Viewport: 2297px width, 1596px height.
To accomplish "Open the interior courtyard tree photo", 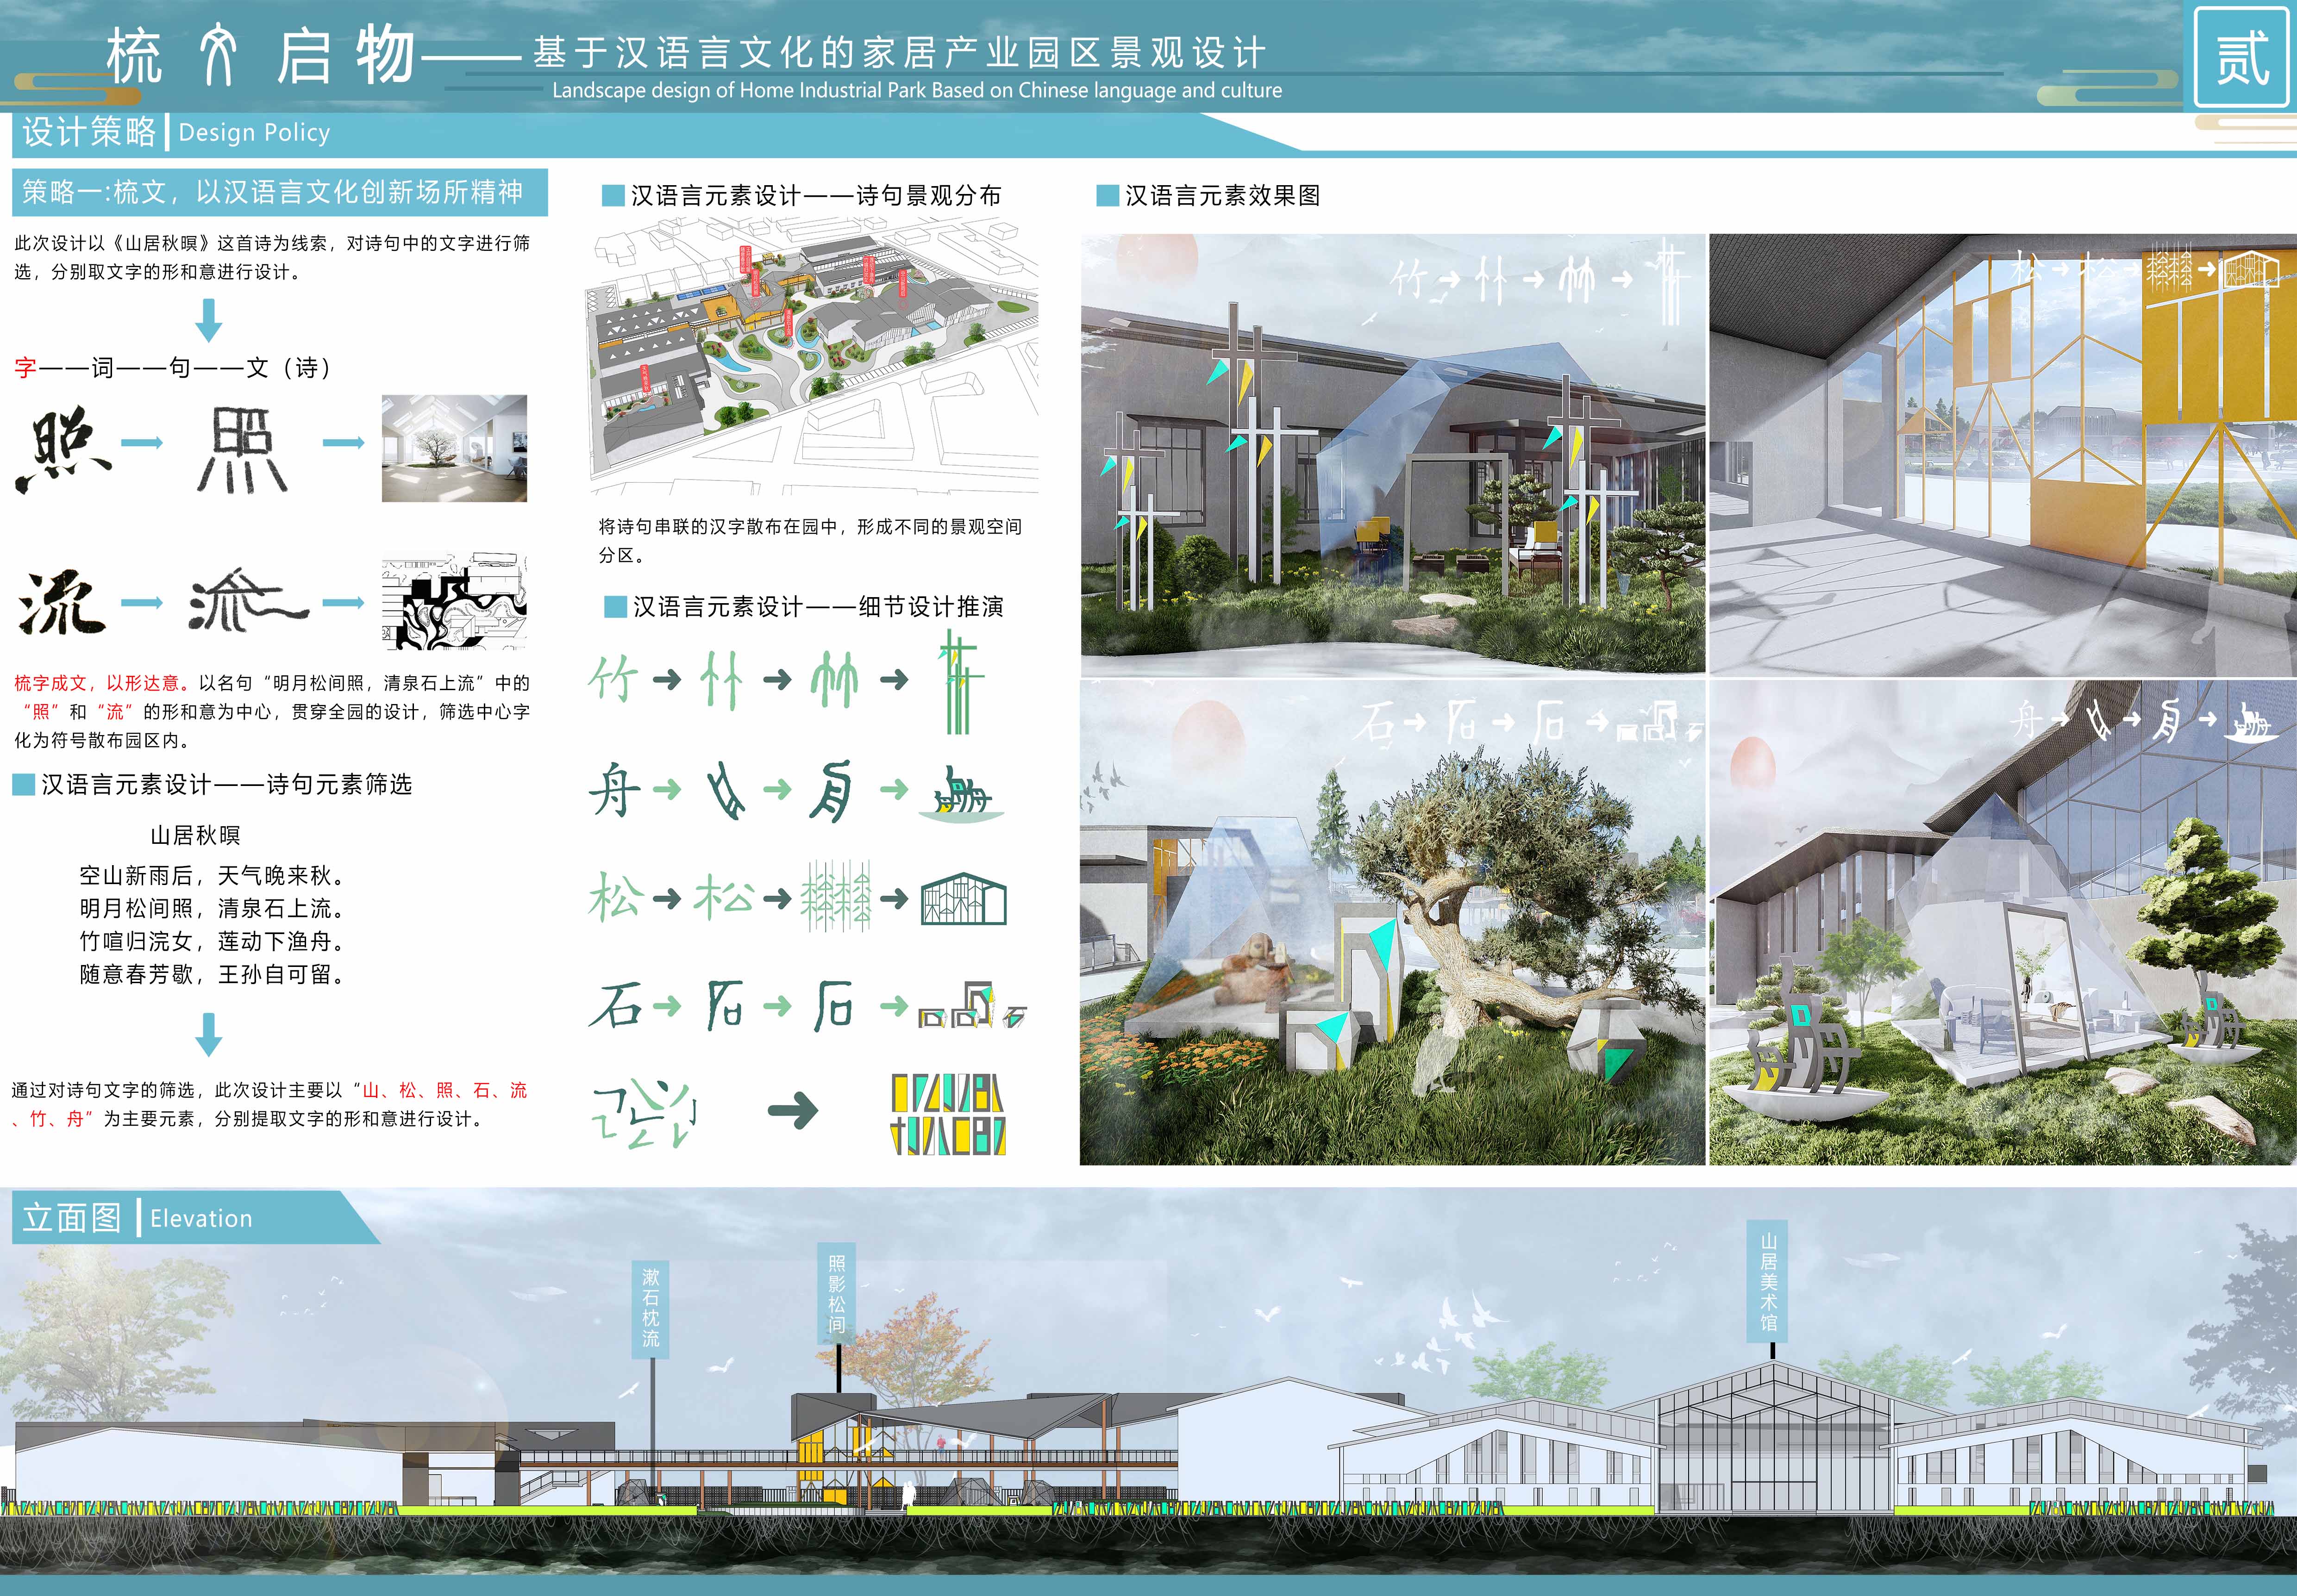I will (454, 448).
